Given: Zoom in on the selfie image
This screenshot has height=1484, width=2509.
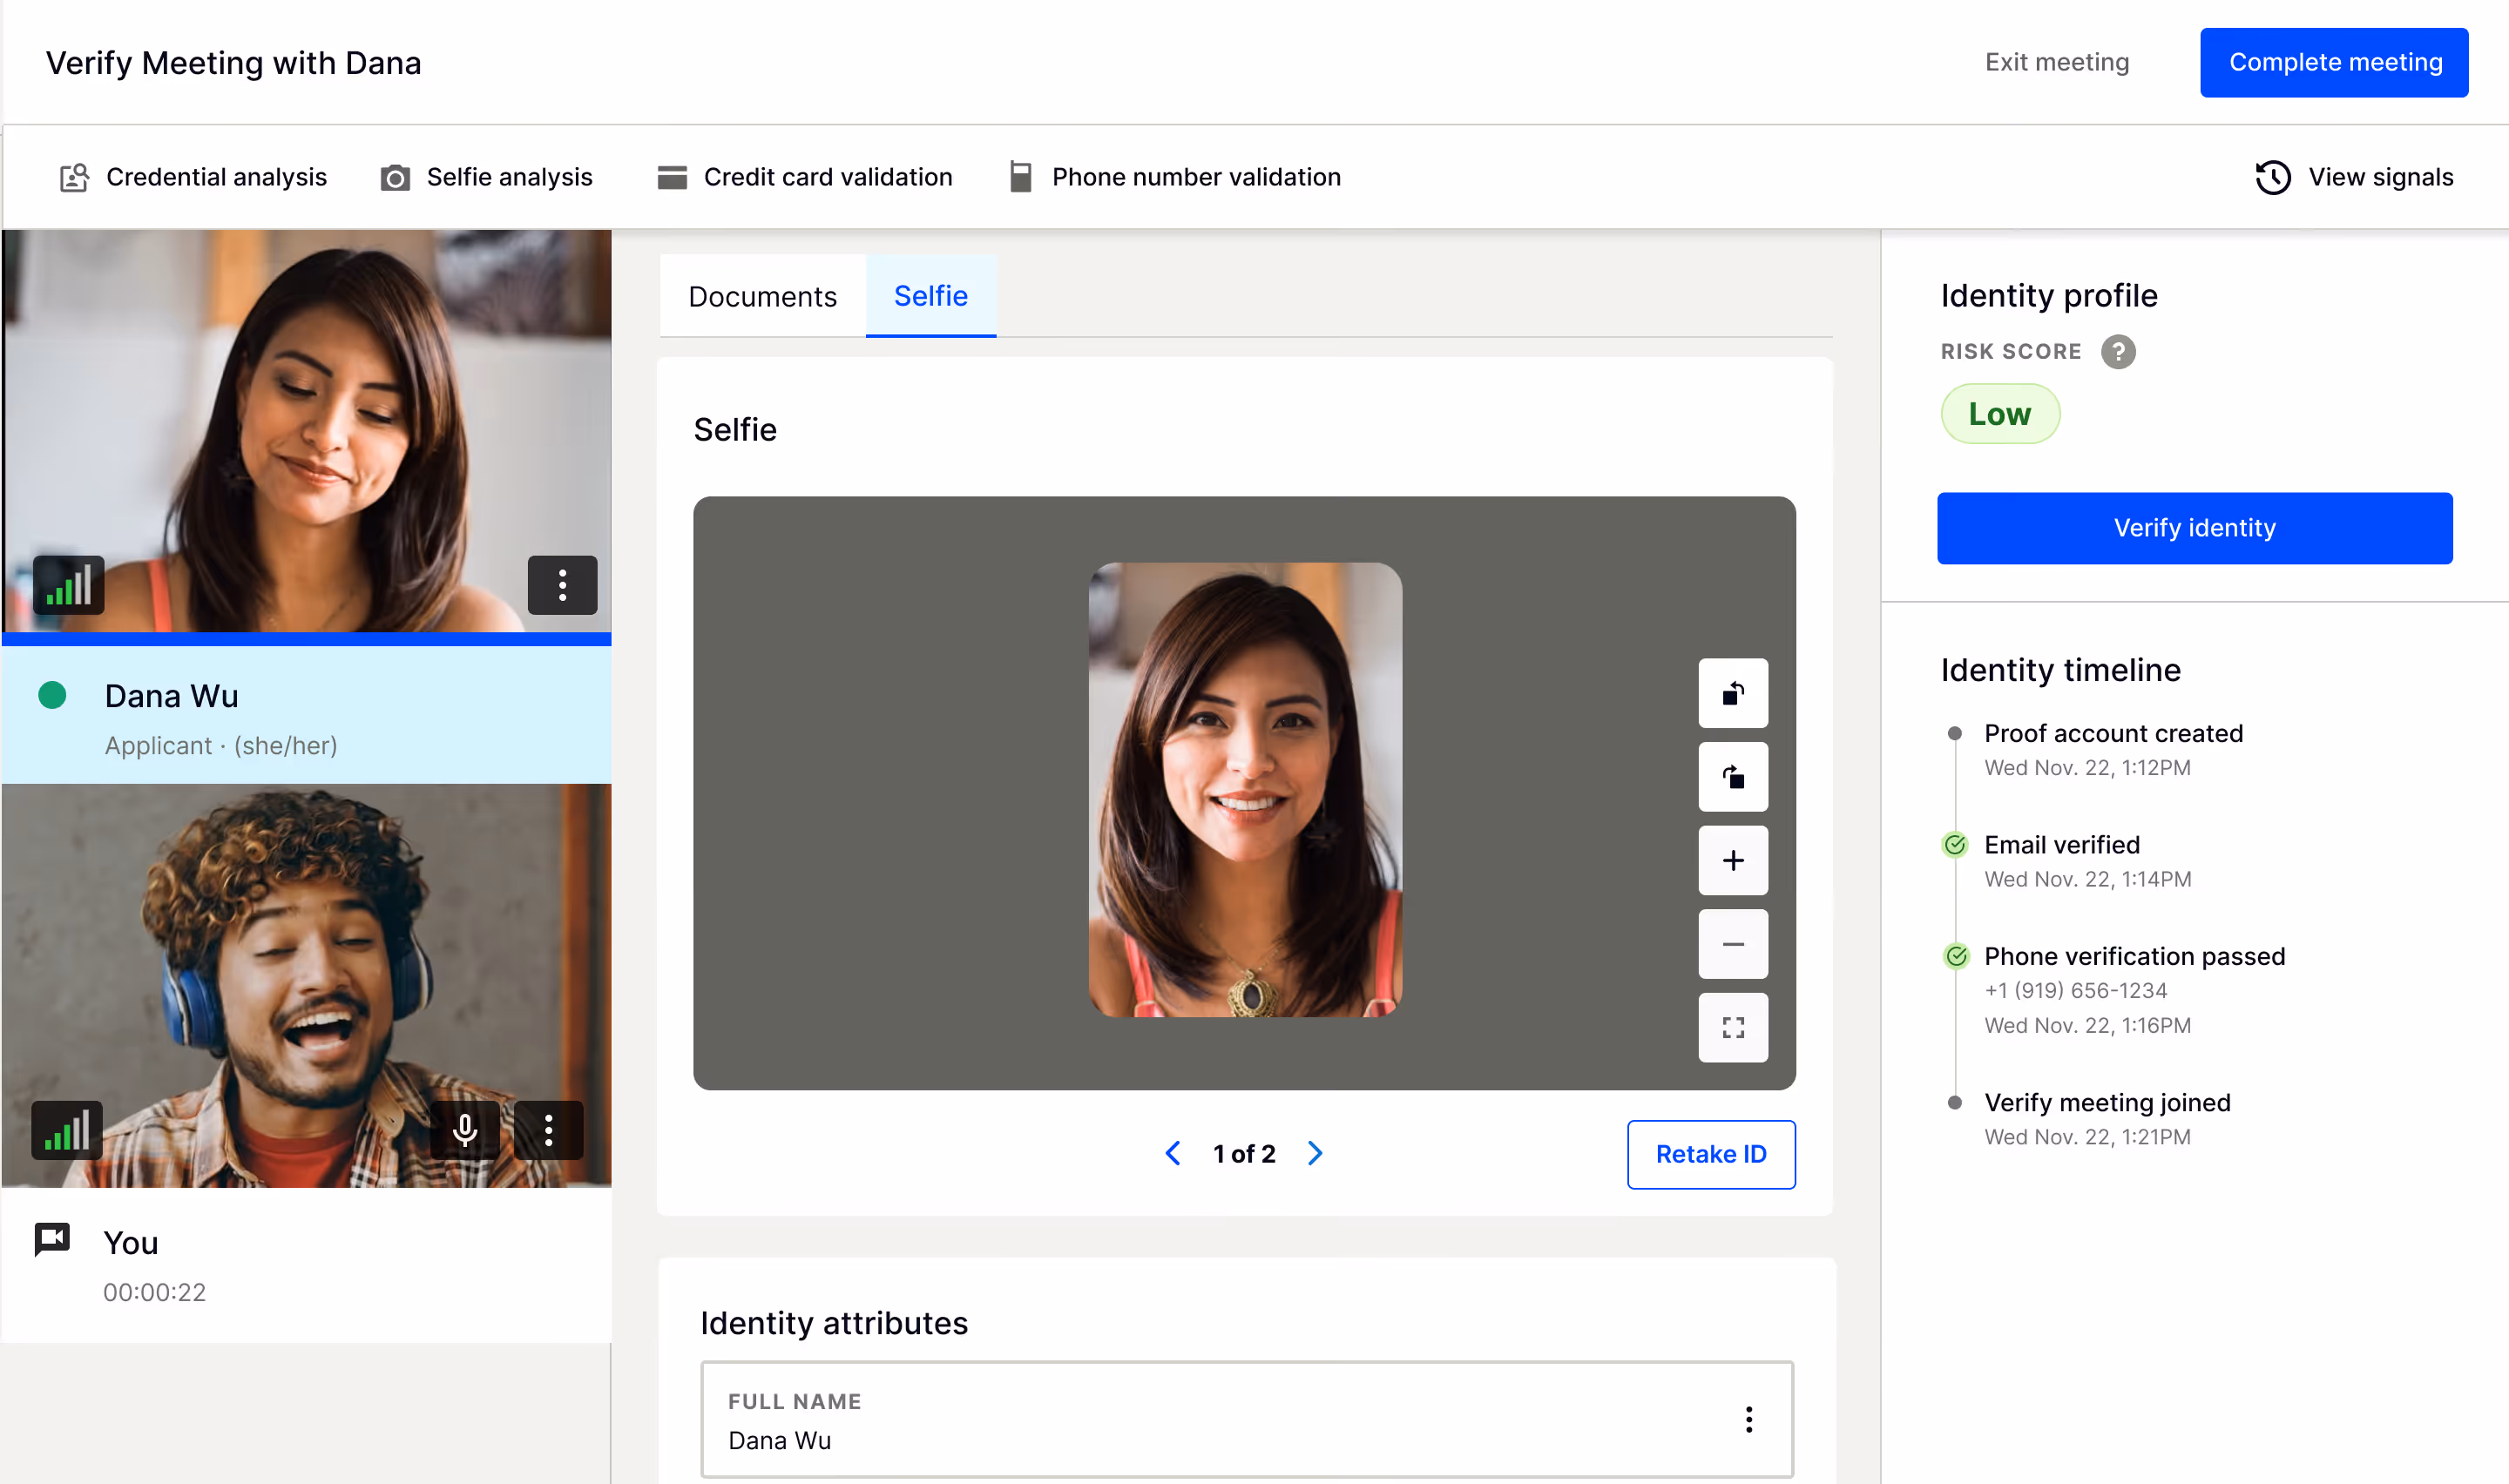Looking at the screenshot, I should click(1733, 860).
